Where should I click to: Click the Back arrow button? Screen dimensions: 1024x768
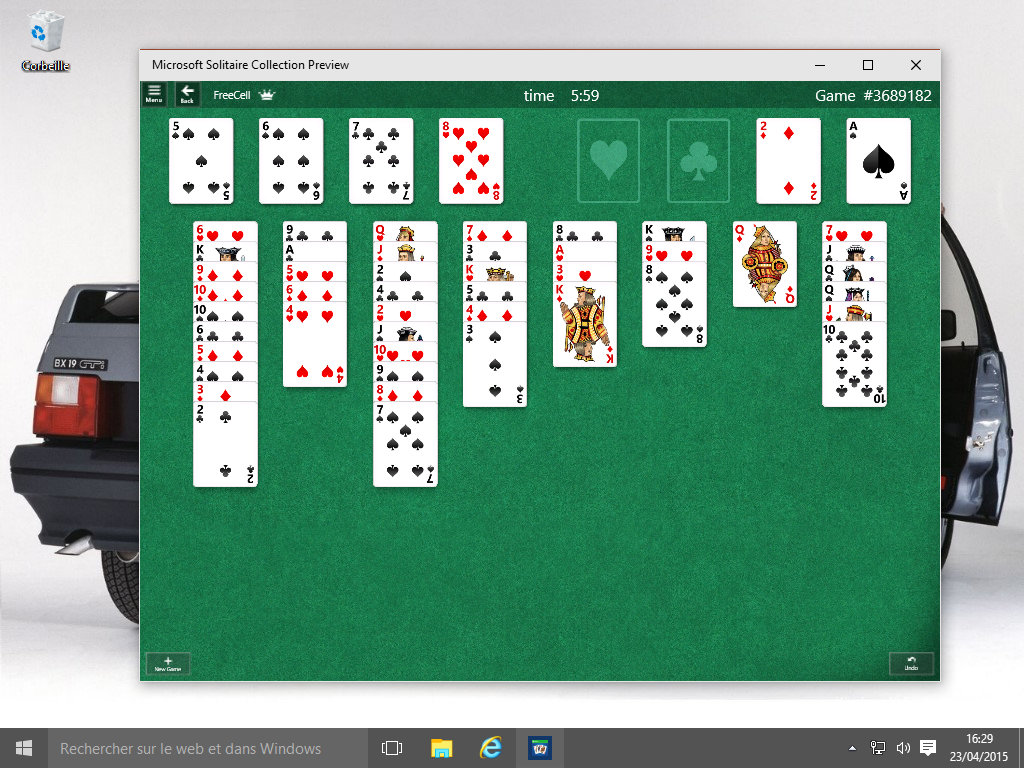point(187,95)
